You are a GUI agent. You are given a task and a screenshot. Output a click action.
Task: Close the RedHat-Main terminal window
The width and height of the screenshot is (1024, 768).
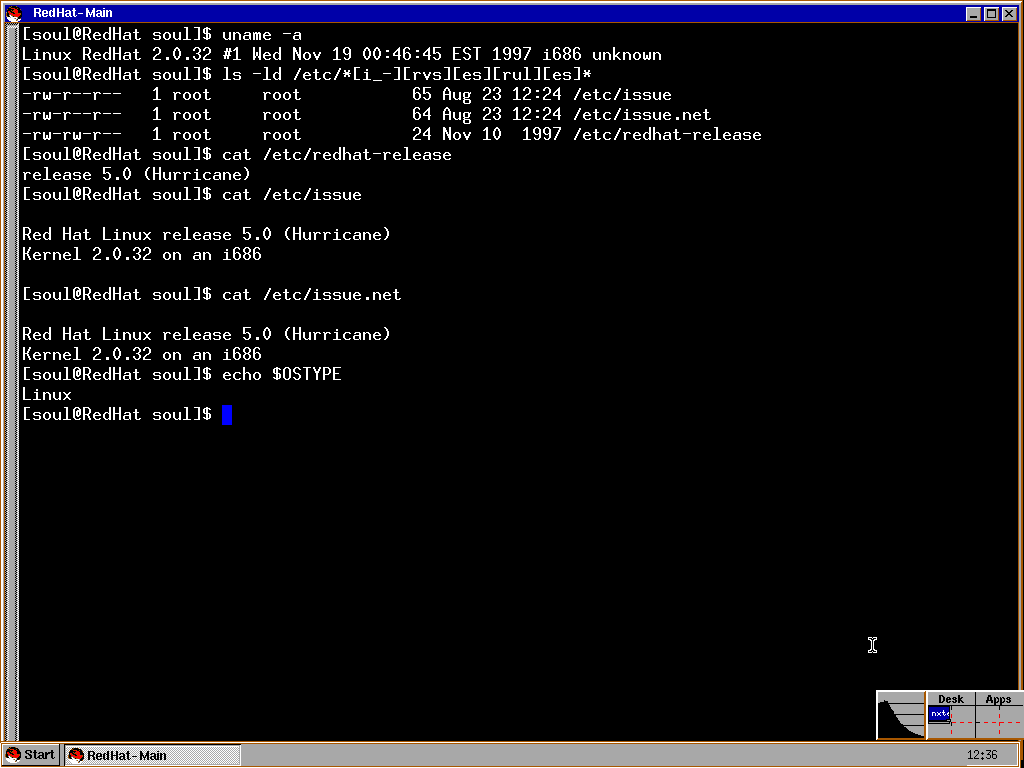click(1008, 14)
